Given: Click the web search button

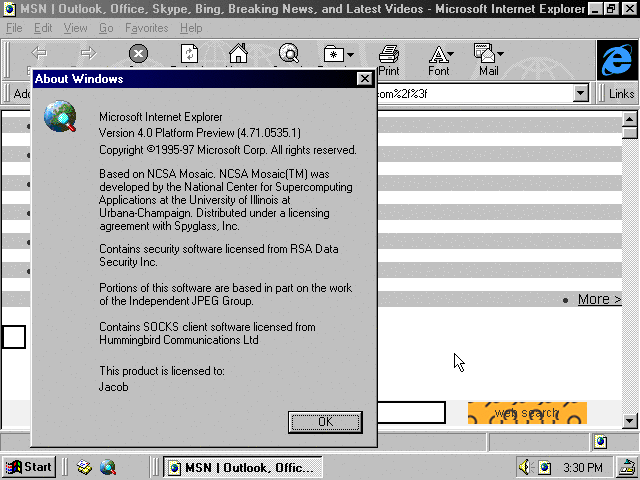Looking at the screenshot, I should 527,413.
